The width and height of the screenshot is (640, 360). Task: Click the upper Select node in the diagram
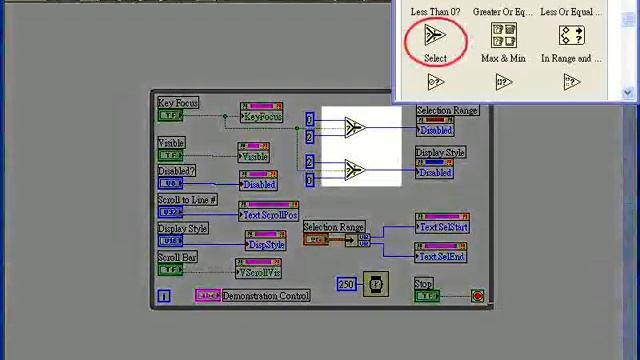click(354, 127)
